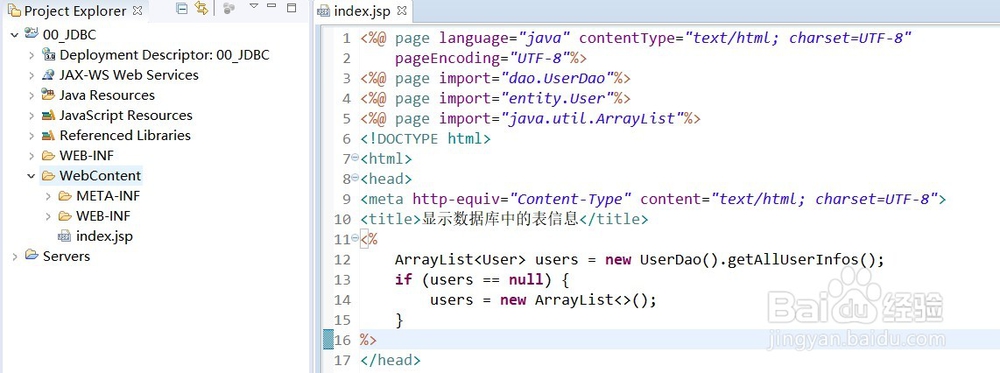
Task: Expand the JAX-WS Web Services node
Action: 31,75
